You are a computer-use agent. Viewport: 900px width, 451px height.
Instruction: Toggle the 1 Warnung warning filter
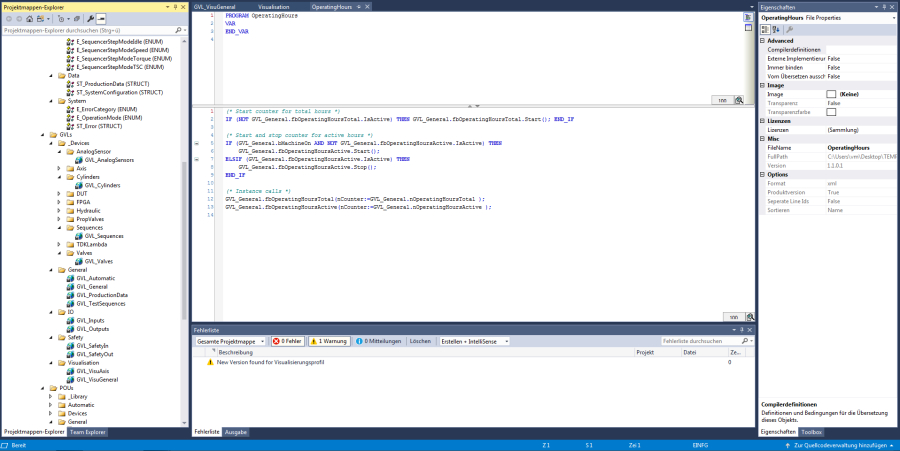pyautogui.click(x=328, y=341)
